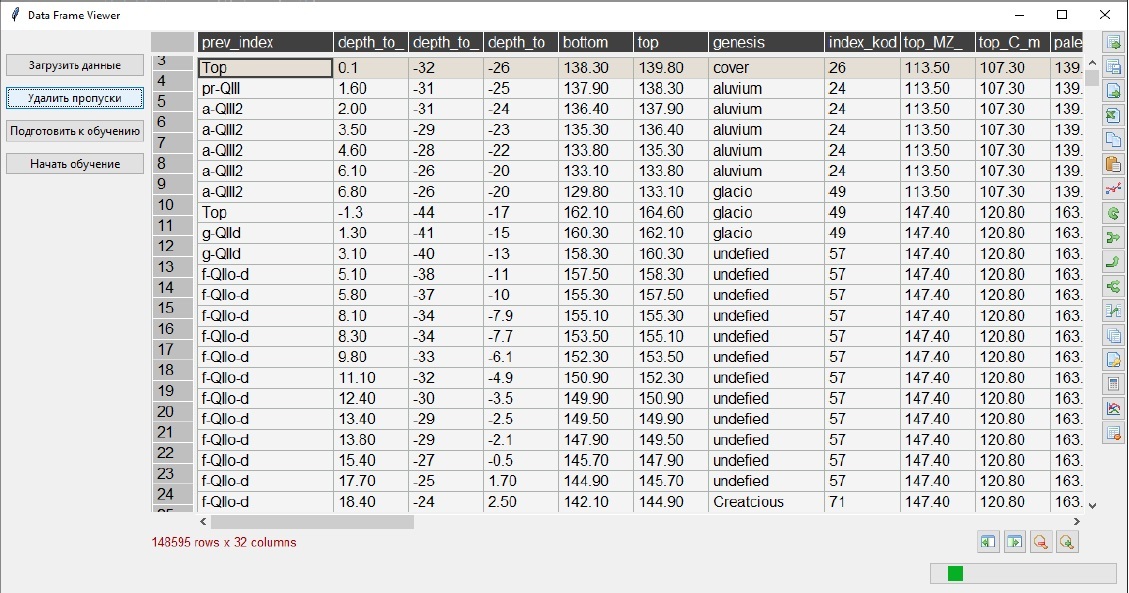Start training with 'Начать обучение' button
This screenshot has height=593, width=1129.
[75, 164]
